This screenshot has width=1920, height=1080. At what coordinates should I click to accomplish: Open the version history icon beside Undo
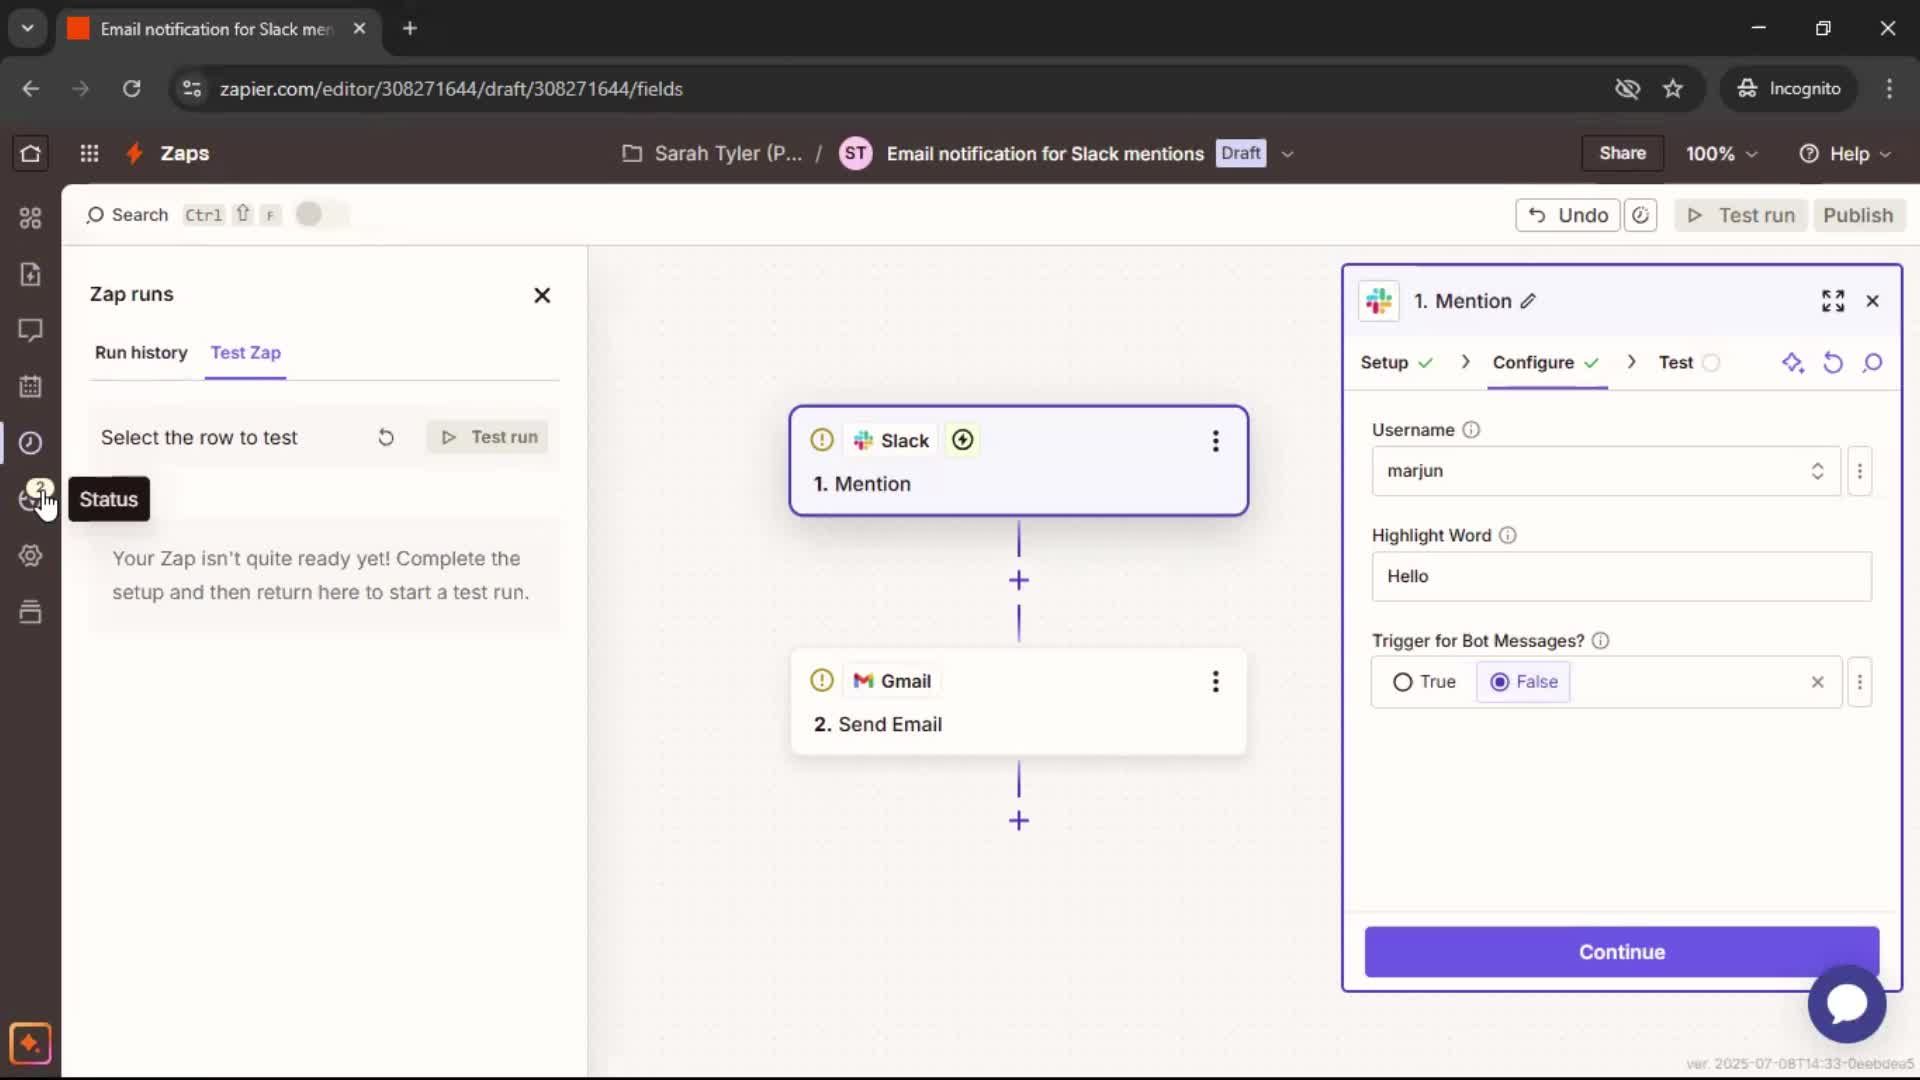pos(1640,215)
